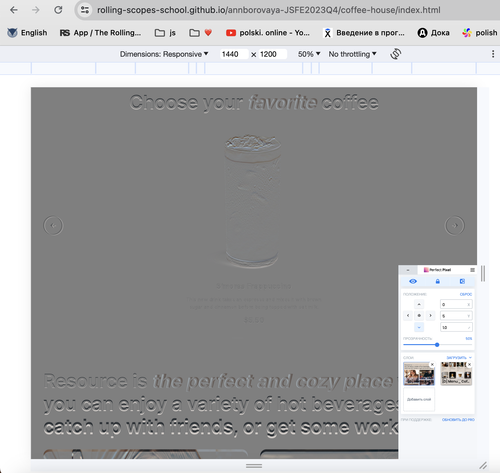Open the Дока bookmark
500x473 pixels.
[x=433, y=33]
